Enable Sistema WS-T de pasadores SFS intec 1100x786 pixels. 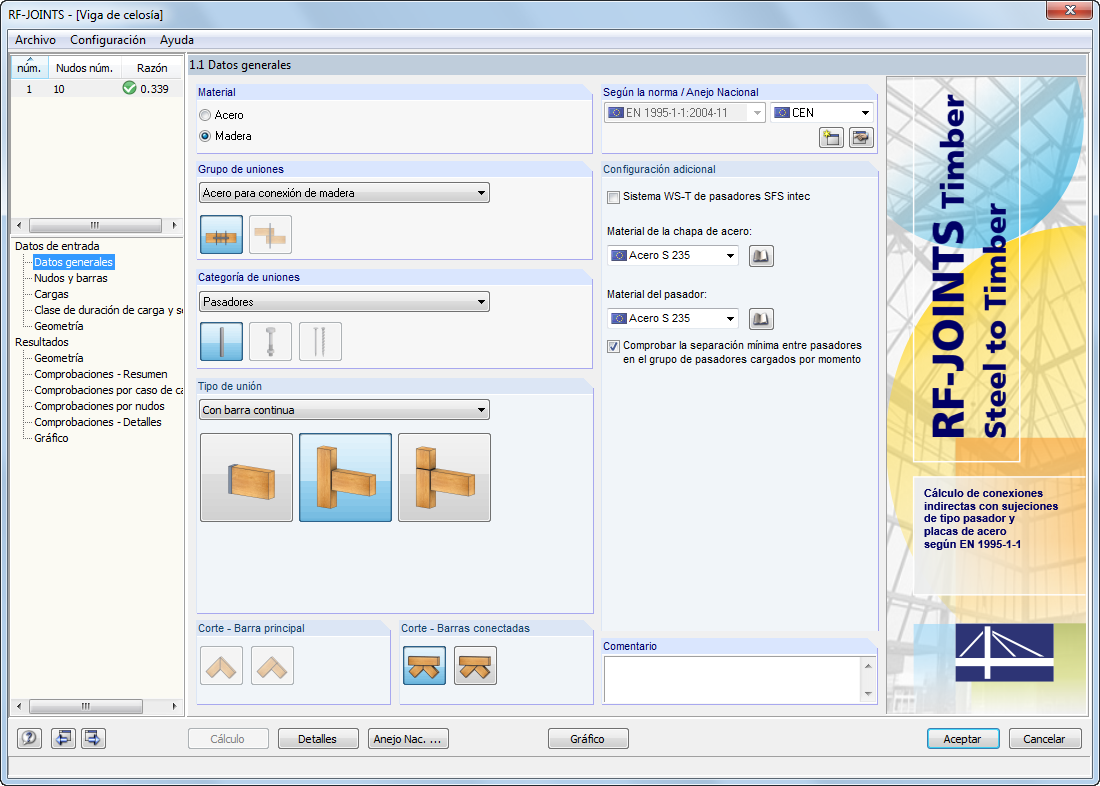click(x=614, y=197)
